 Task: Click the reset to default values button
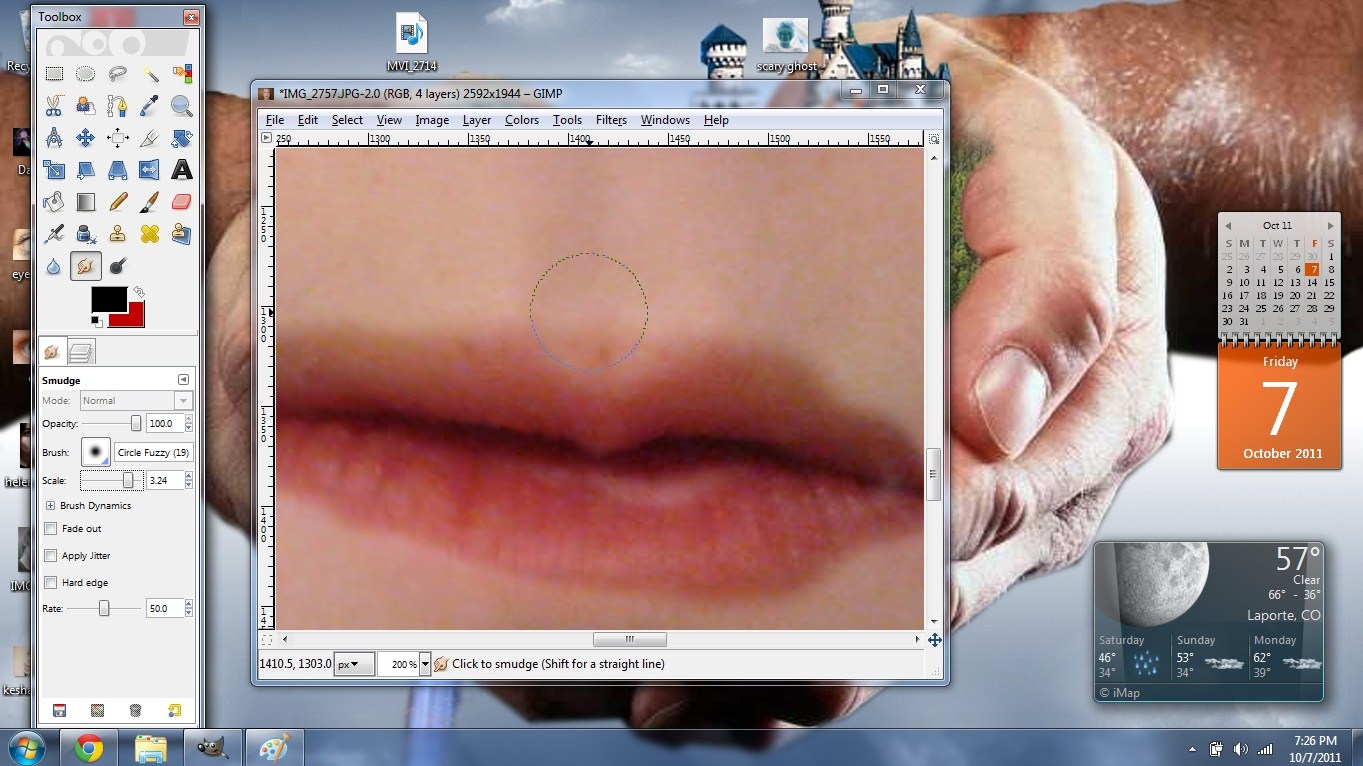click(x=175, y=711)
